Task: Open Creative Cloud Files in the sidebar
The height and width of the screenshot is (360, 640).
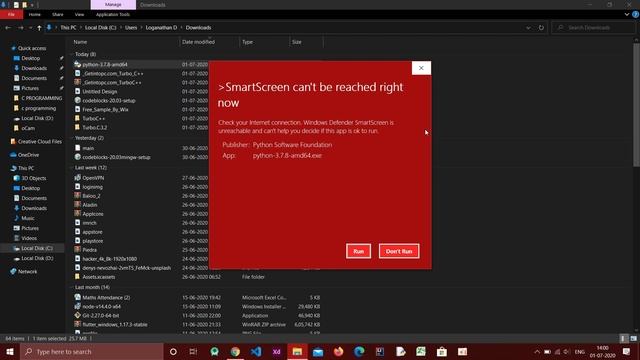Action: point(40,142)
